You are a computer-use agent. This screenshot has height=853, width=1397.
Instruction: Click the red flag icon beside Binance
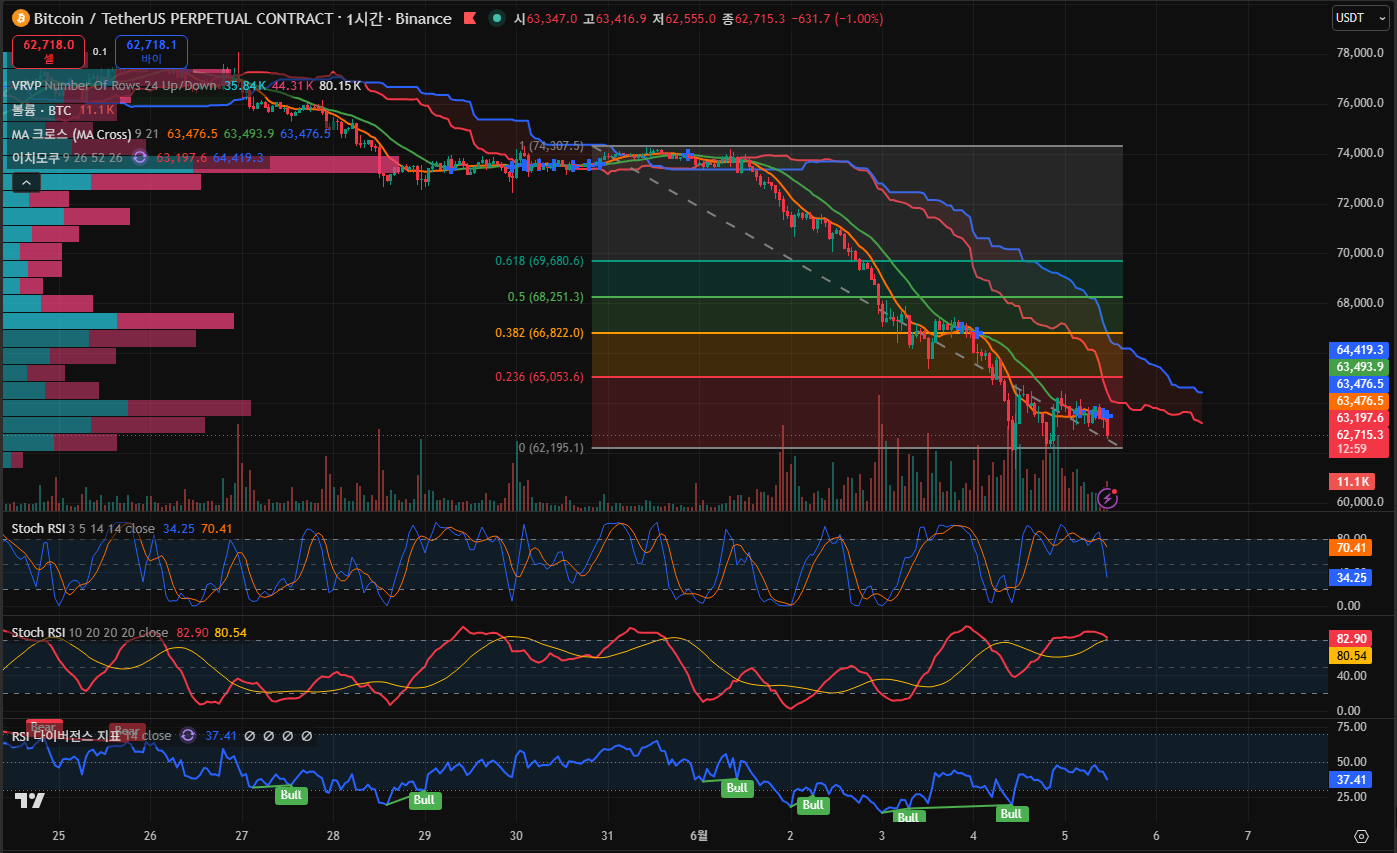[468, 18]
